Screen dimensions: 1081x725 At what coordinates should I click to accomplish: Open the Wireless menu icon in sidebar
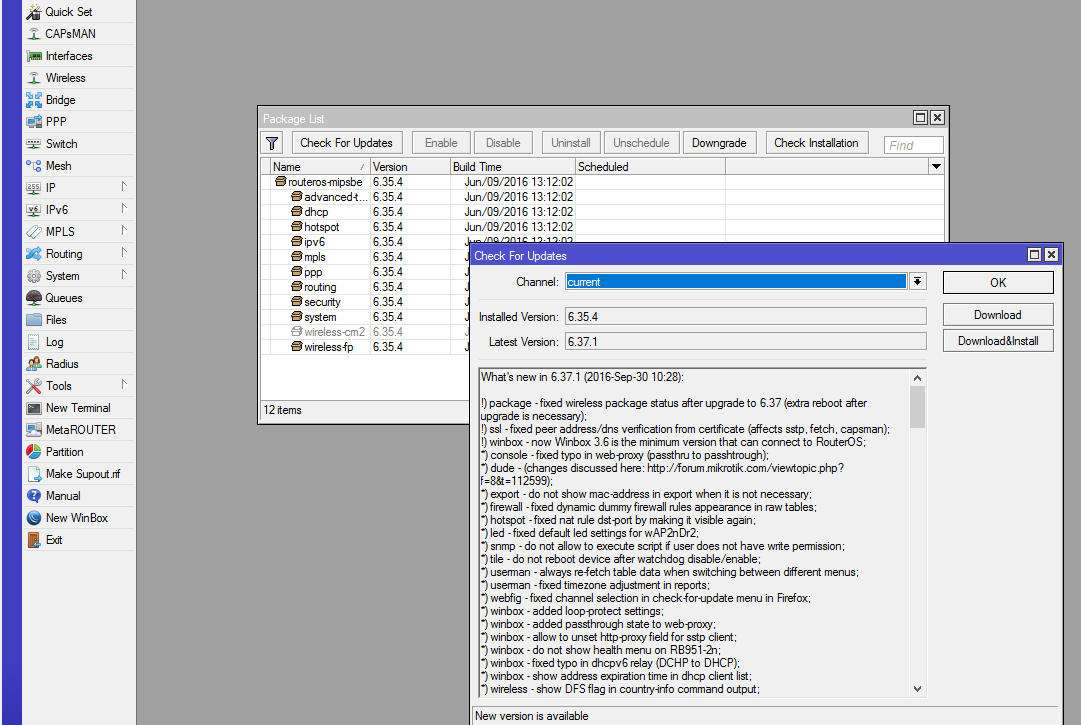point(34,78)
